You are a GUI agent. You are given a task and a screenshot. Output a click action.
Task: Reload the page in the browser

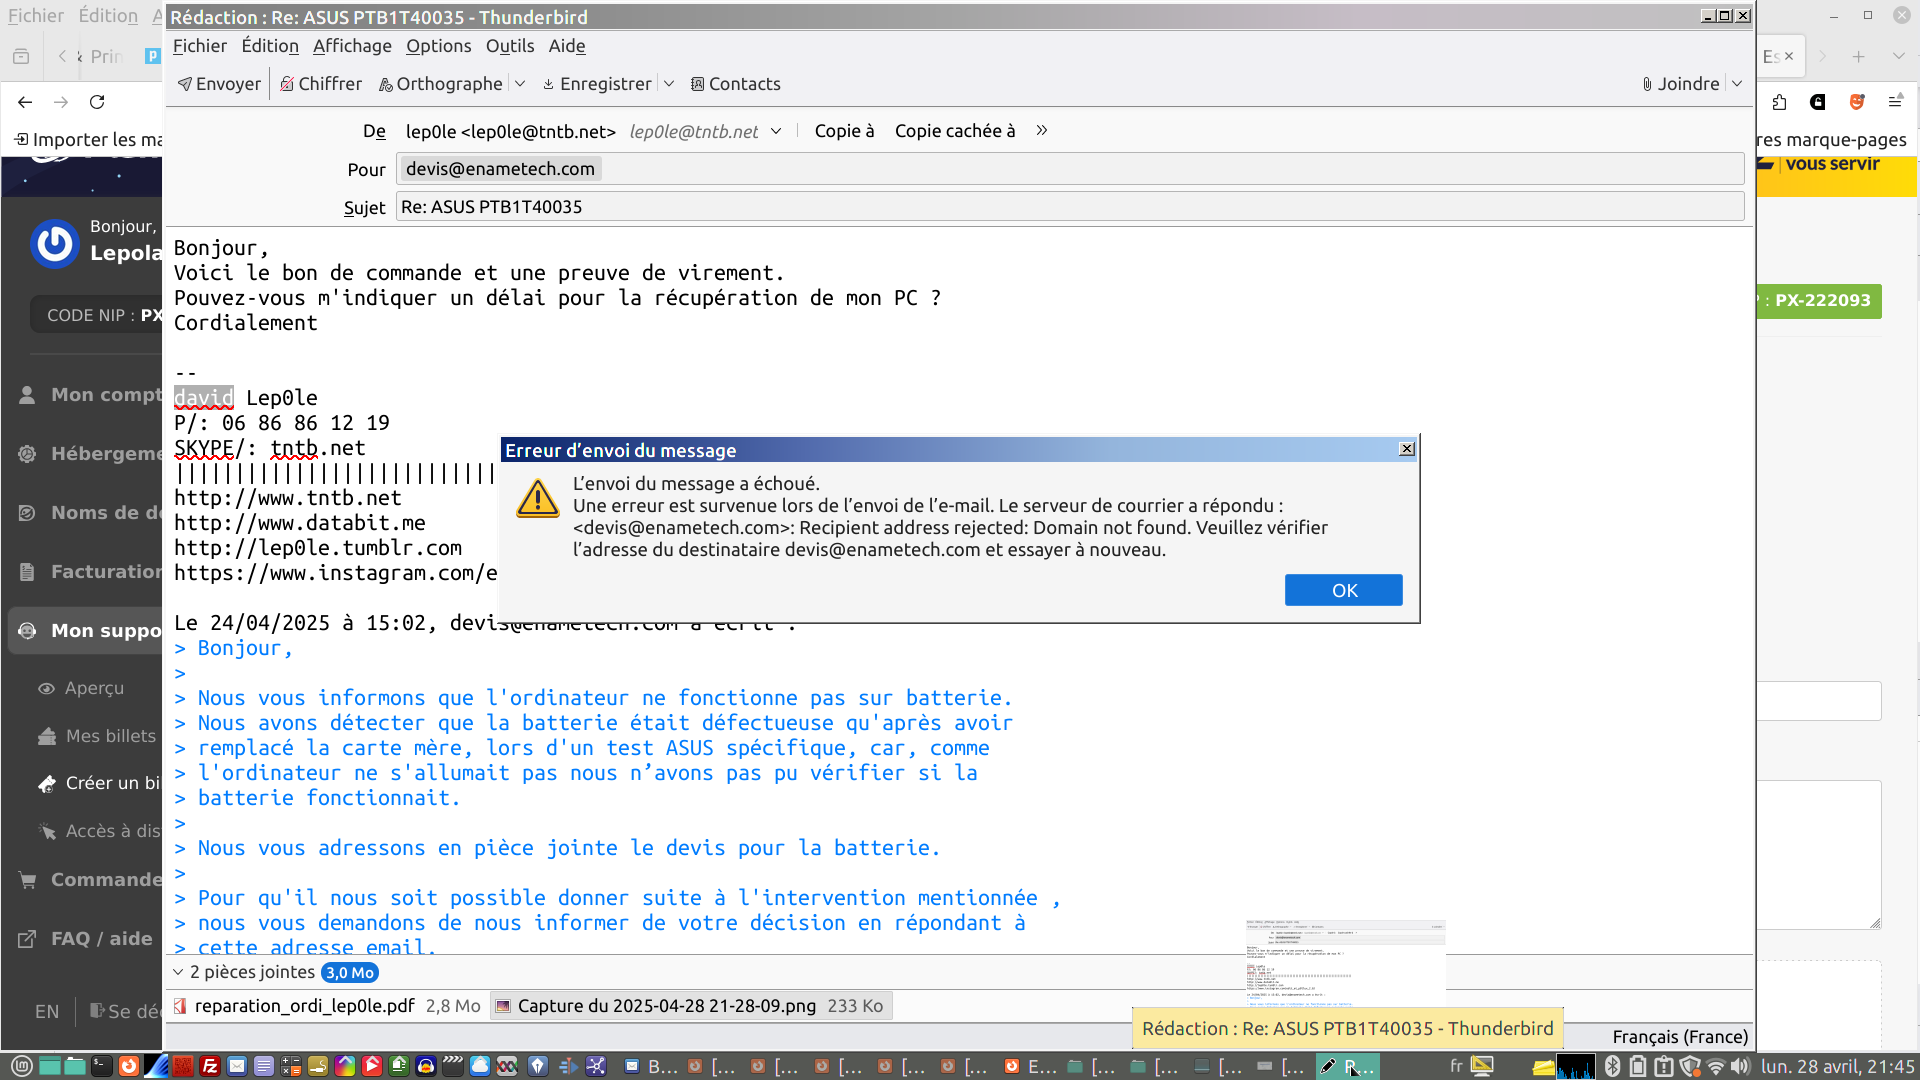coord(97,102)
